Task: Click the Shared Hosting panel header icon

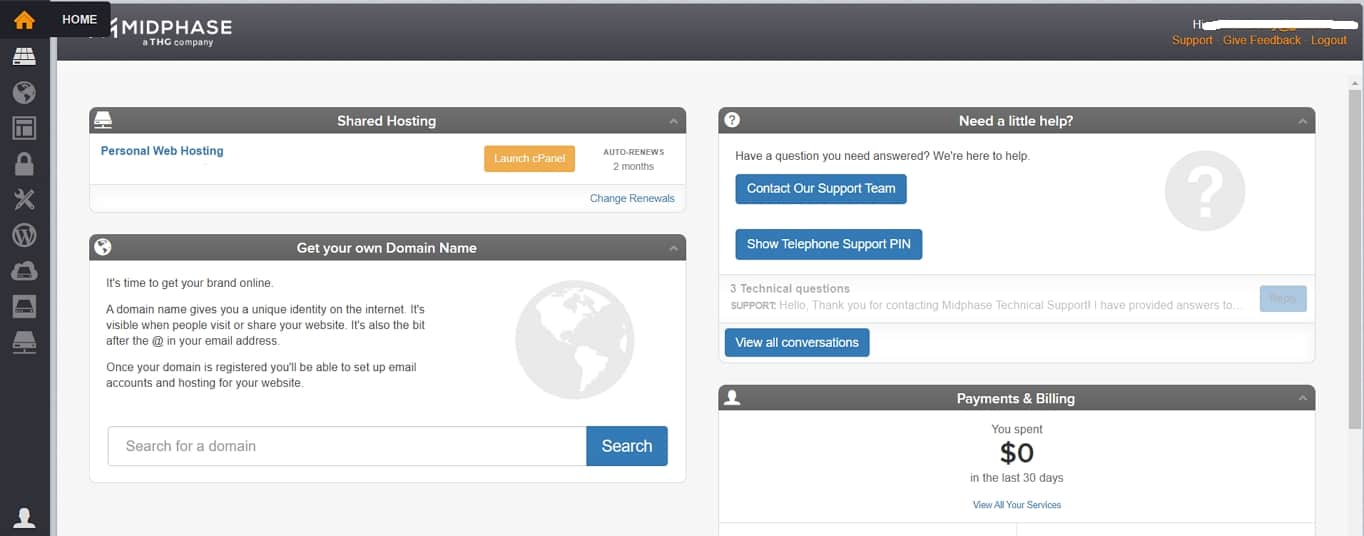Action: tap(102, 120)
